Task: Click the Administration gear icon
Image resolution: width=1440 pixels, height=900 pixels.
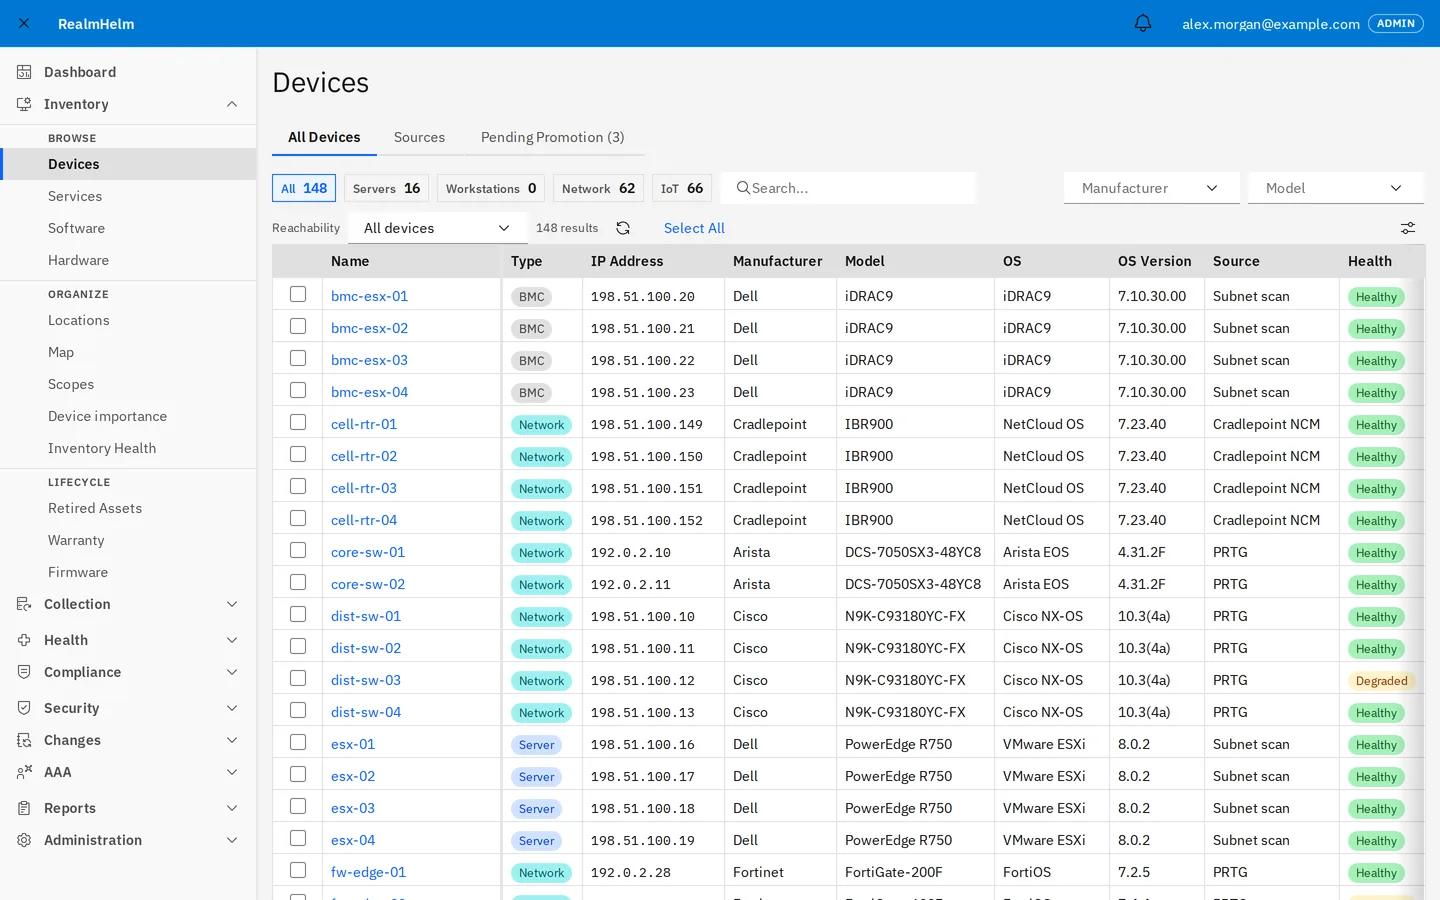Action: [x=24, y=840]
